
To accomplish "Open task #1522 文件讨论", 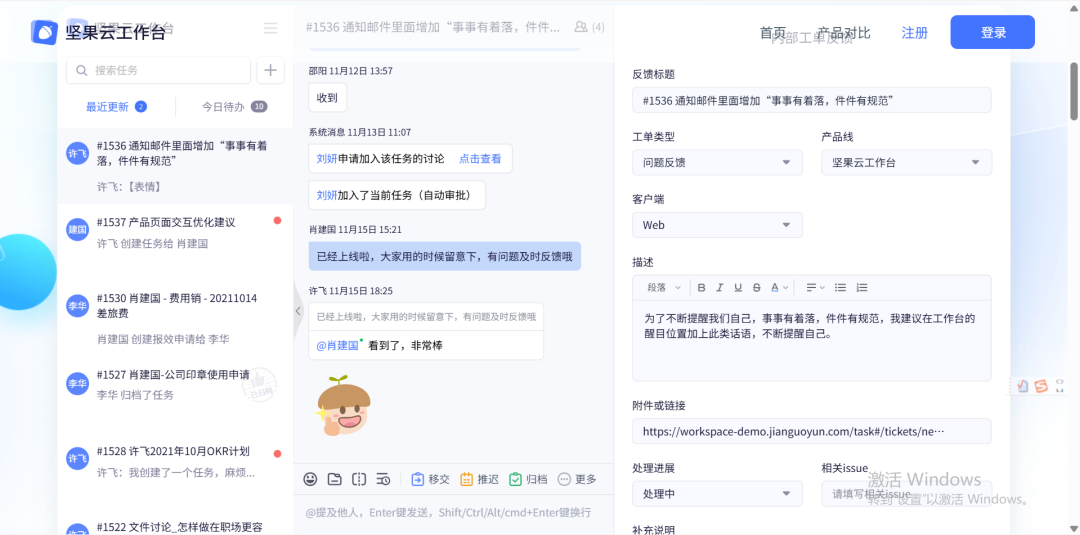I will click(175, 525).
